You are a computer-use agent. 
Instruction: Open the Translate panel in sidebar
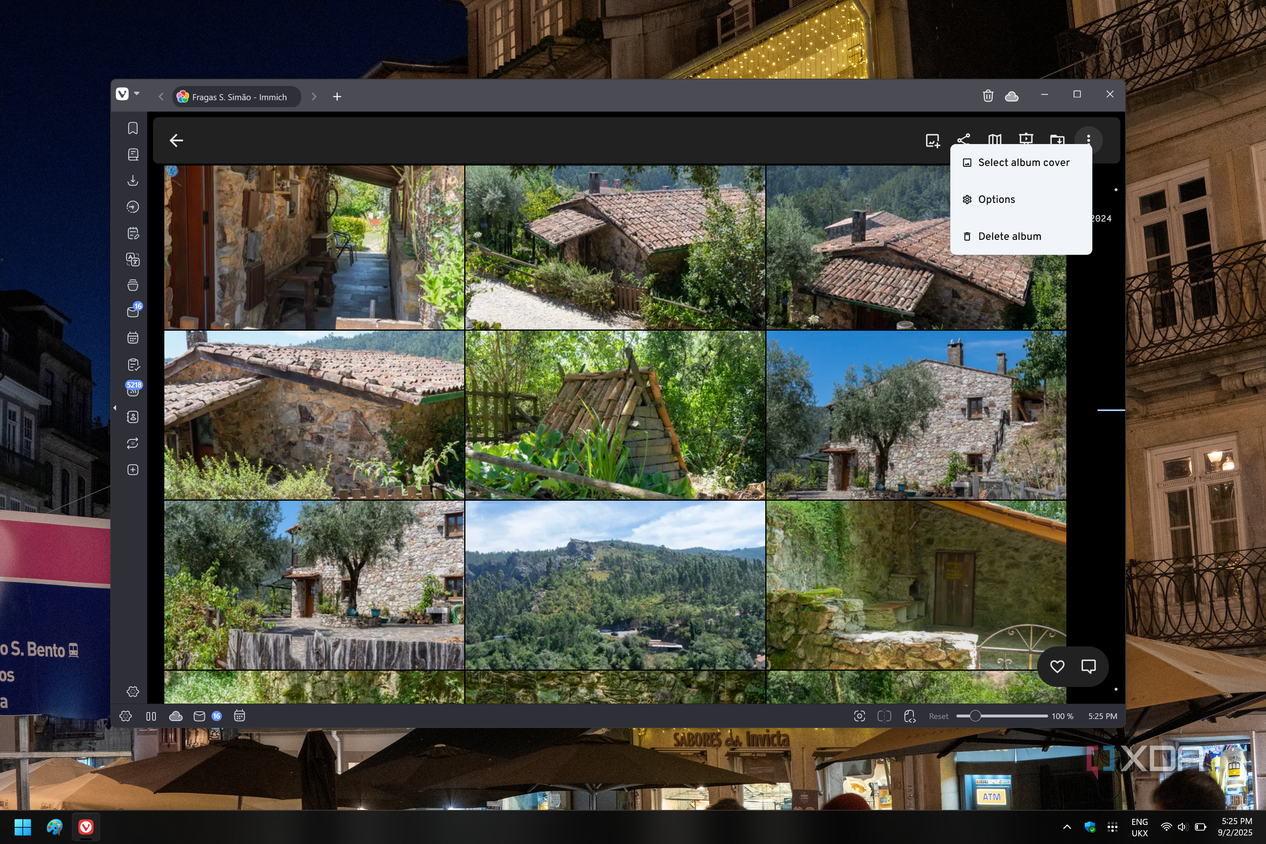[132, 260]
